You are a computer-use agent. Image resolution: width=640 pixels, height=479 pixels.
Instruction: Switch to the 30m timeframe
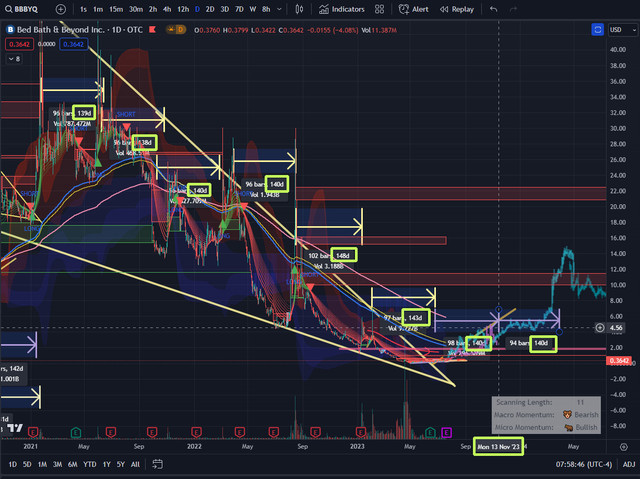coord(136,9)
